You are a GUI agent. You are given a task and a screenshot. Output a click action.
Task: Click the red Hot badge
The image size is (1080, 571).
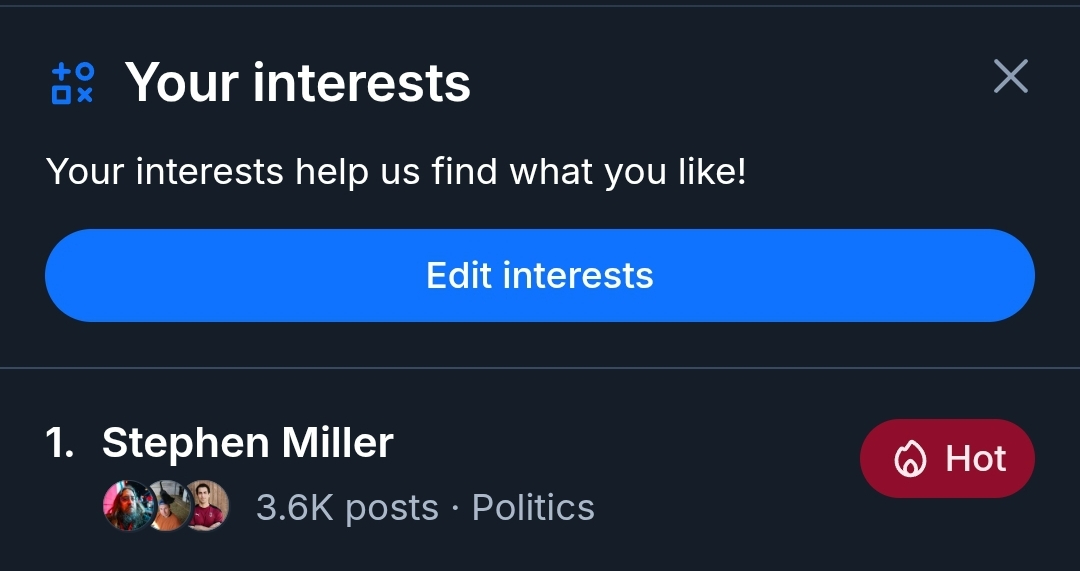tap(946, 459)
